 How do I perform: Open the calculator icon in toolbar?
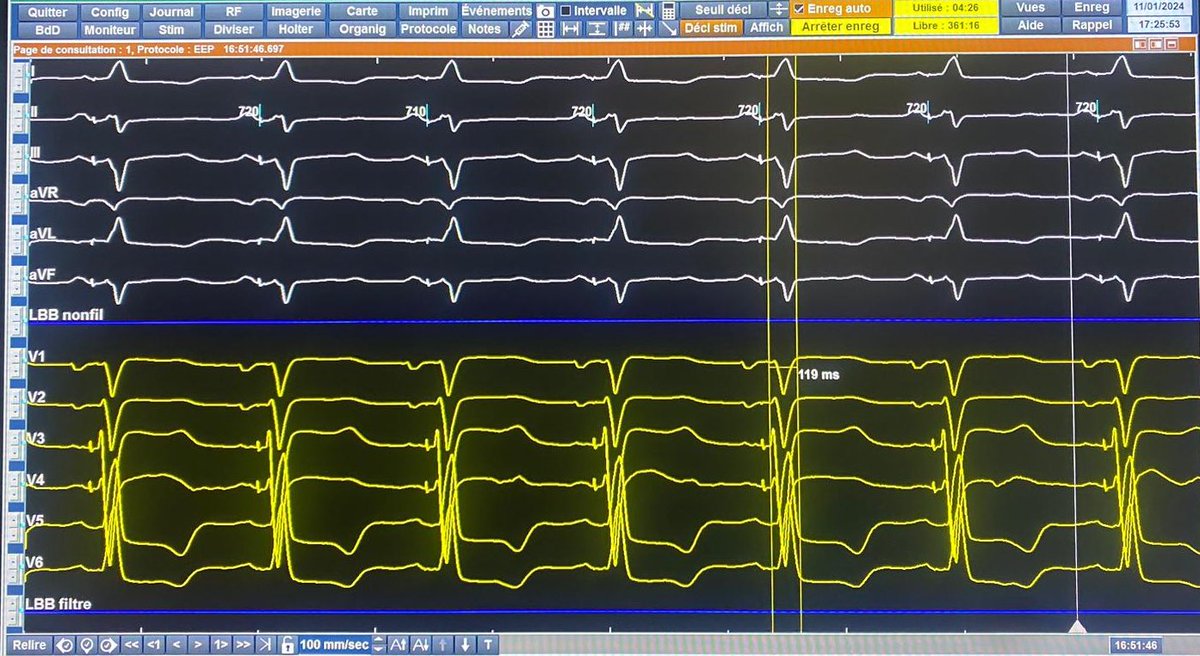pyautogui.click(x=668, y=11)
